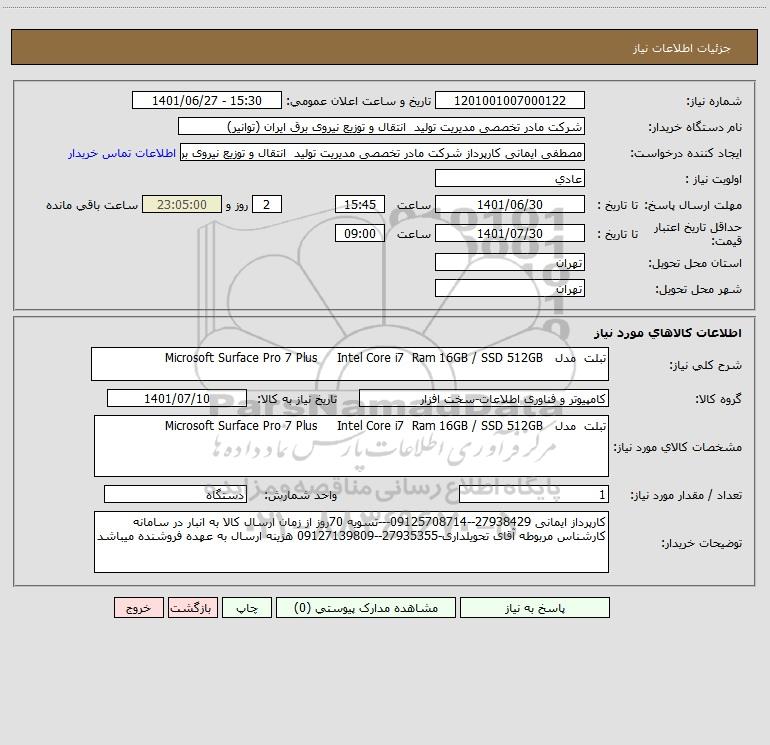
Task: Click response deadline date 1401/06/30
Action: tap(510, 204)
